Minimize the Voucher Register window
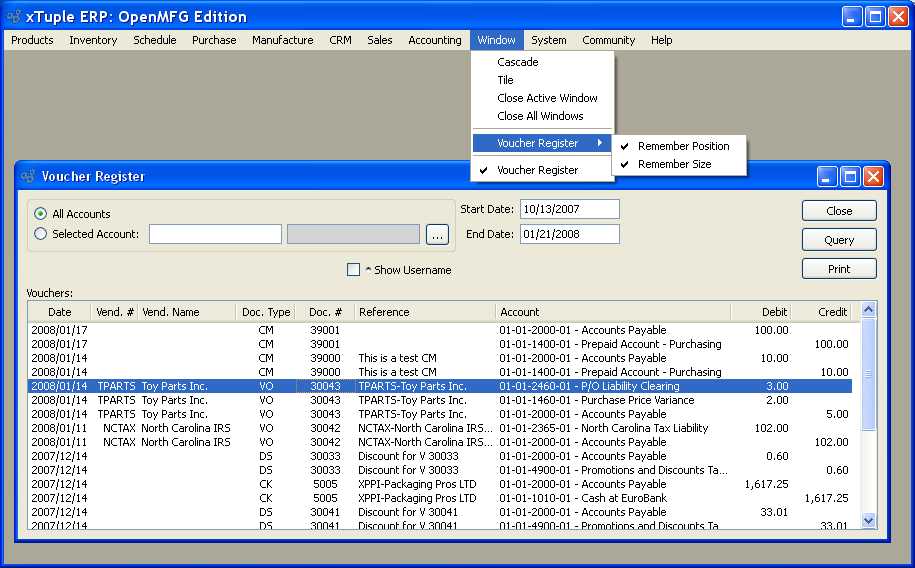The image size is (915, 568). pos(827,177)
